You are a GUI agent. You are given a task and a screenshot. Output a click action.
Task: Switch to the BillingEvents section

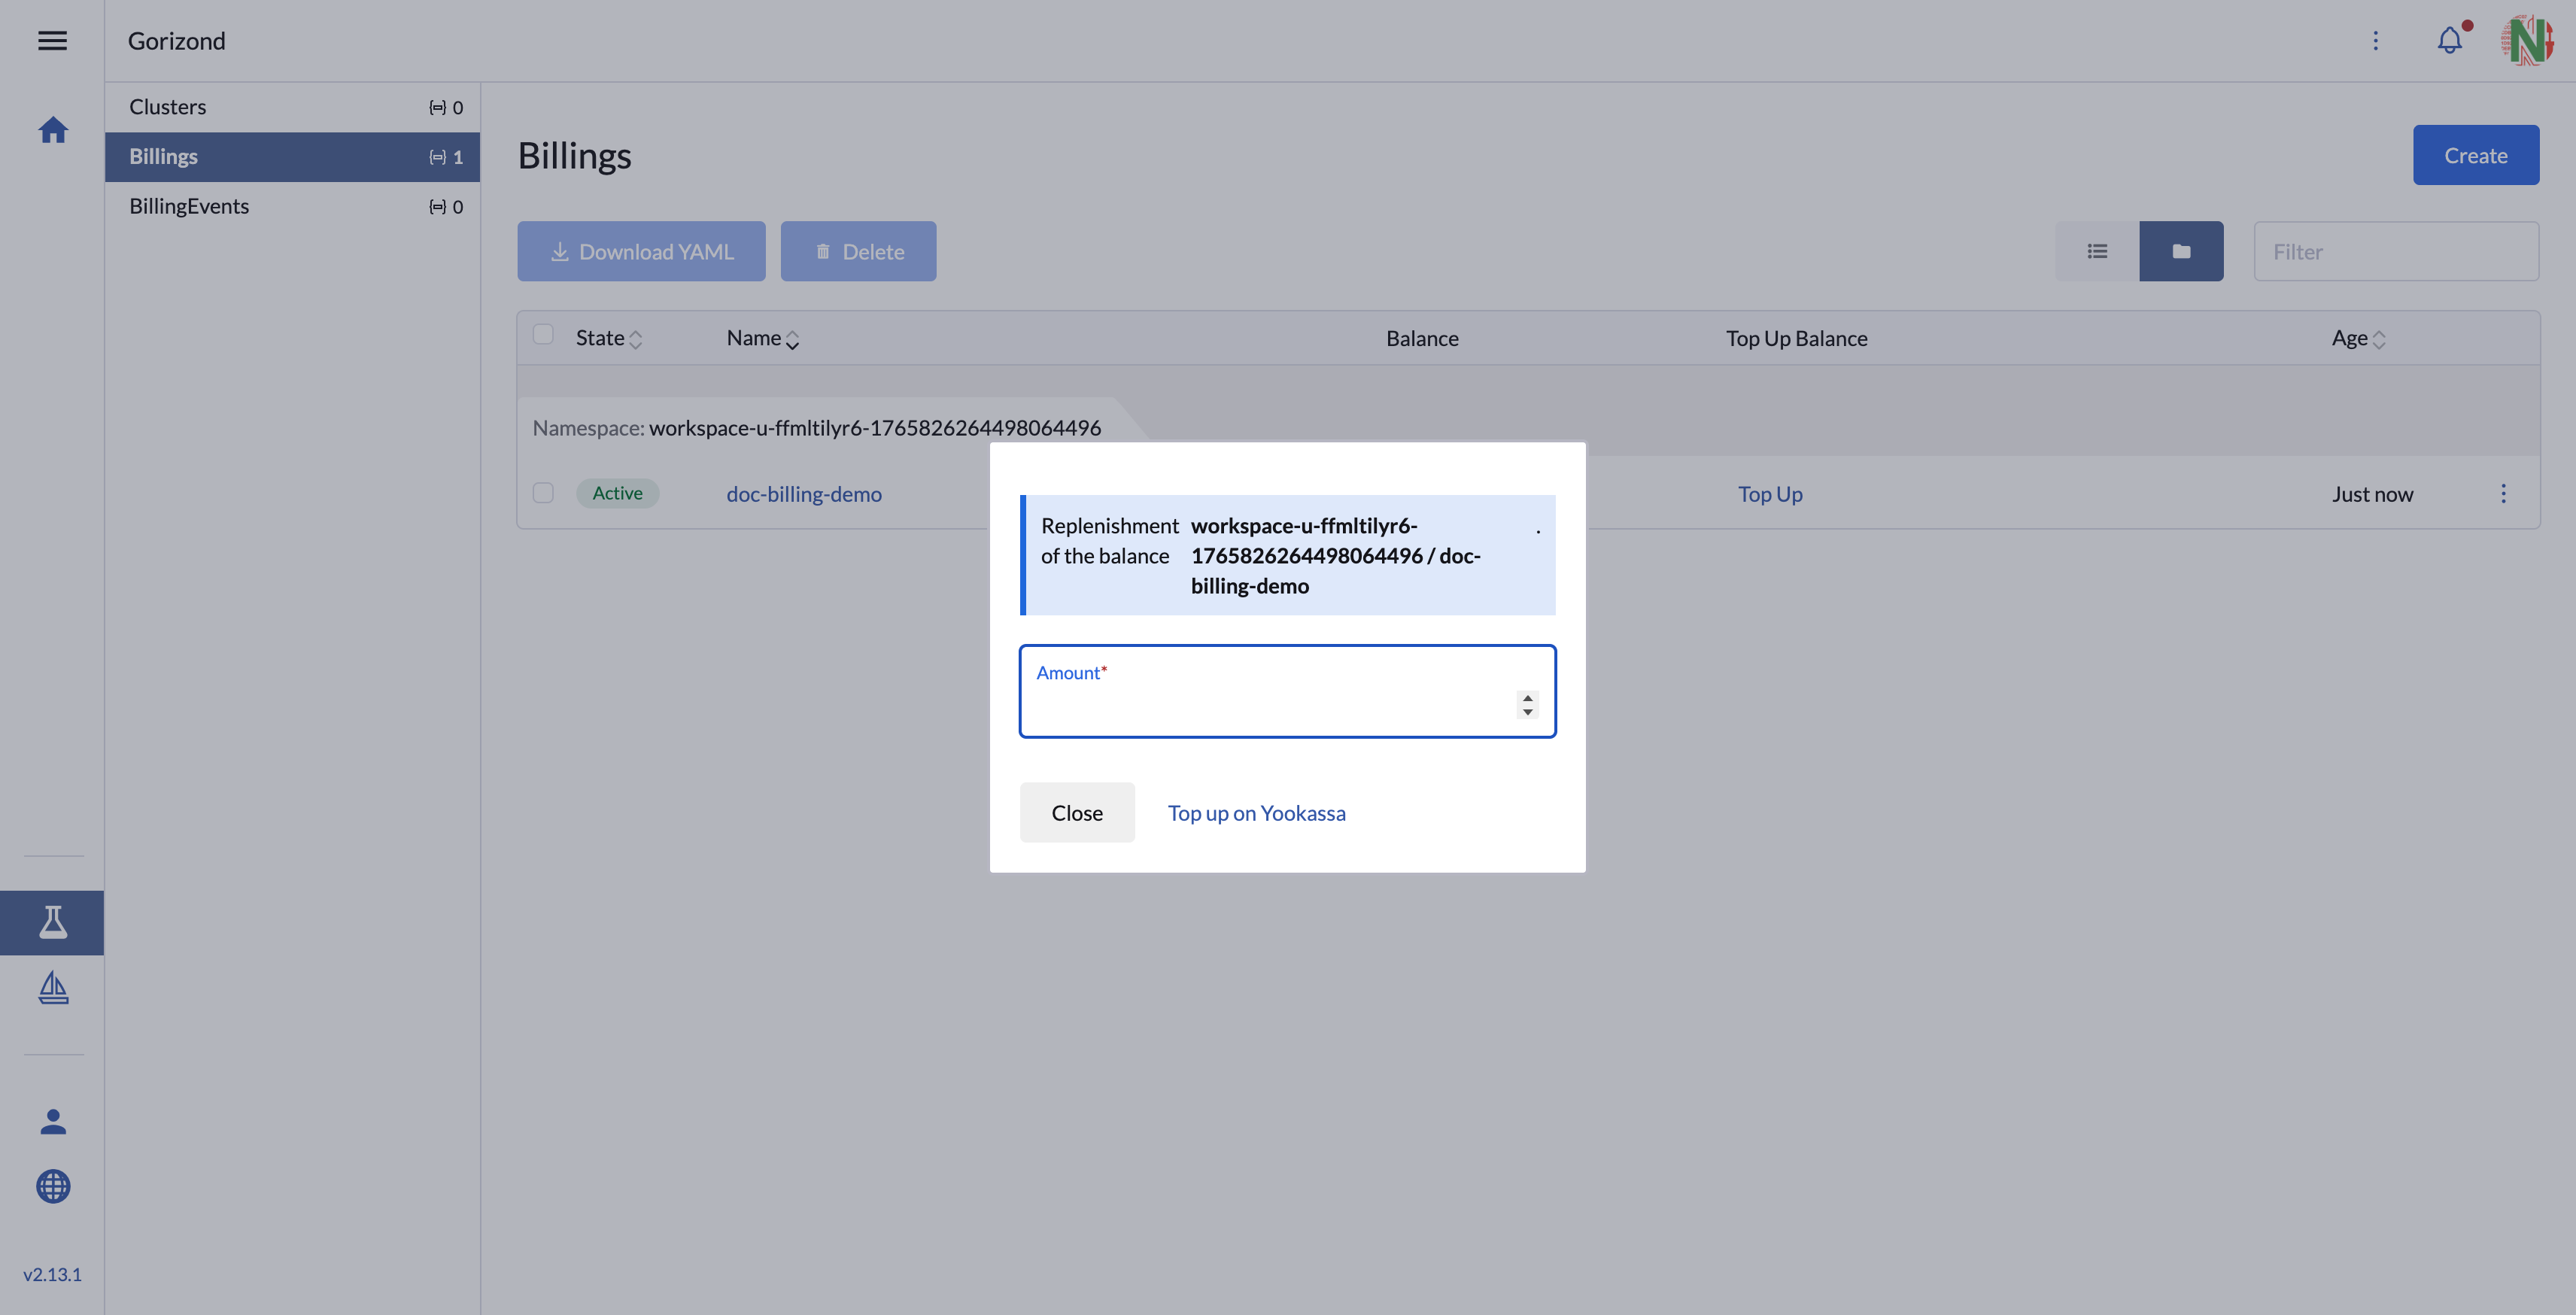[x=188, y=206]
